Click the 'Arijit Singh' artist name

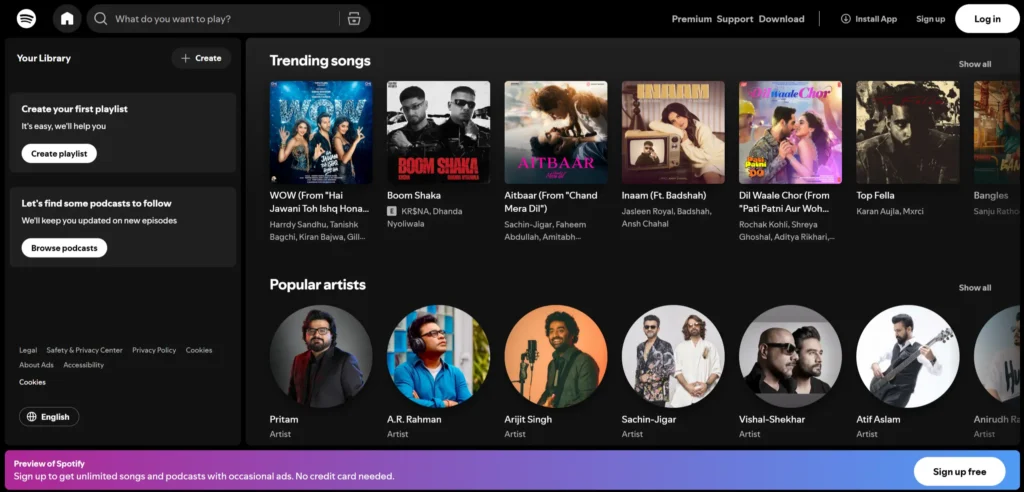(528, 419)
